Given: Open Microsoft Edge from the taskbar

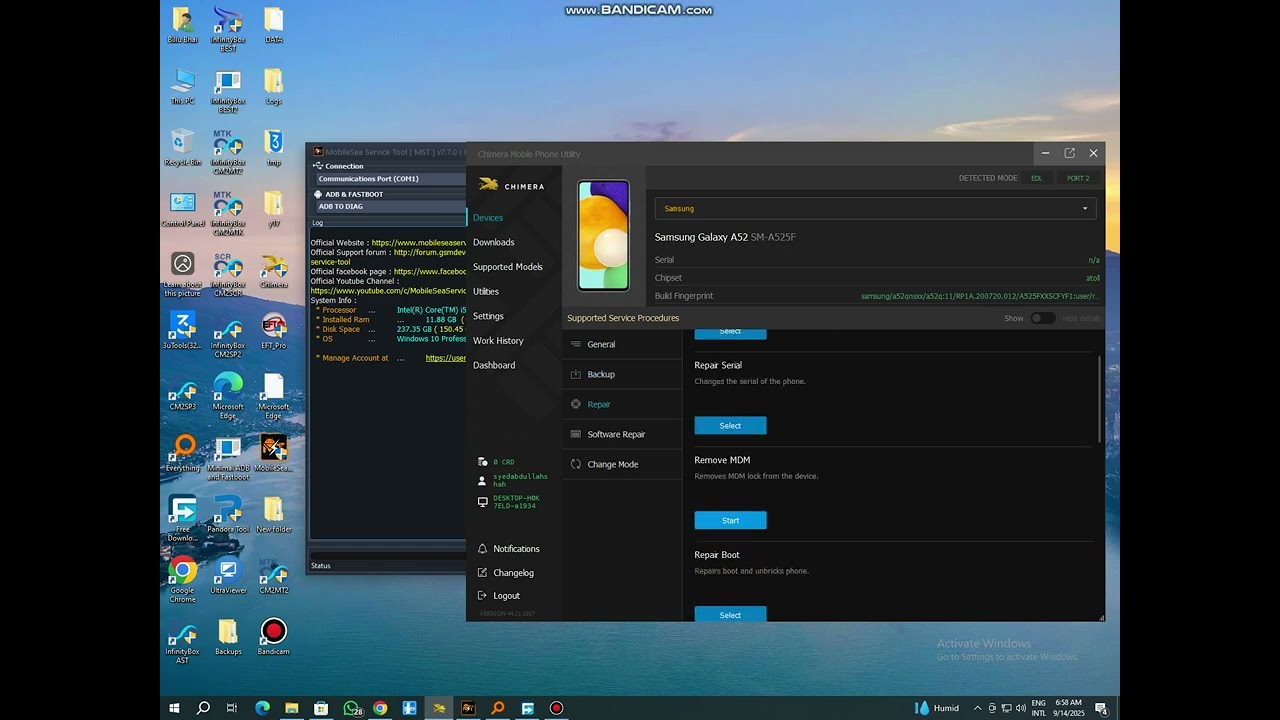Looking at the screenshot, I should 262,708.
